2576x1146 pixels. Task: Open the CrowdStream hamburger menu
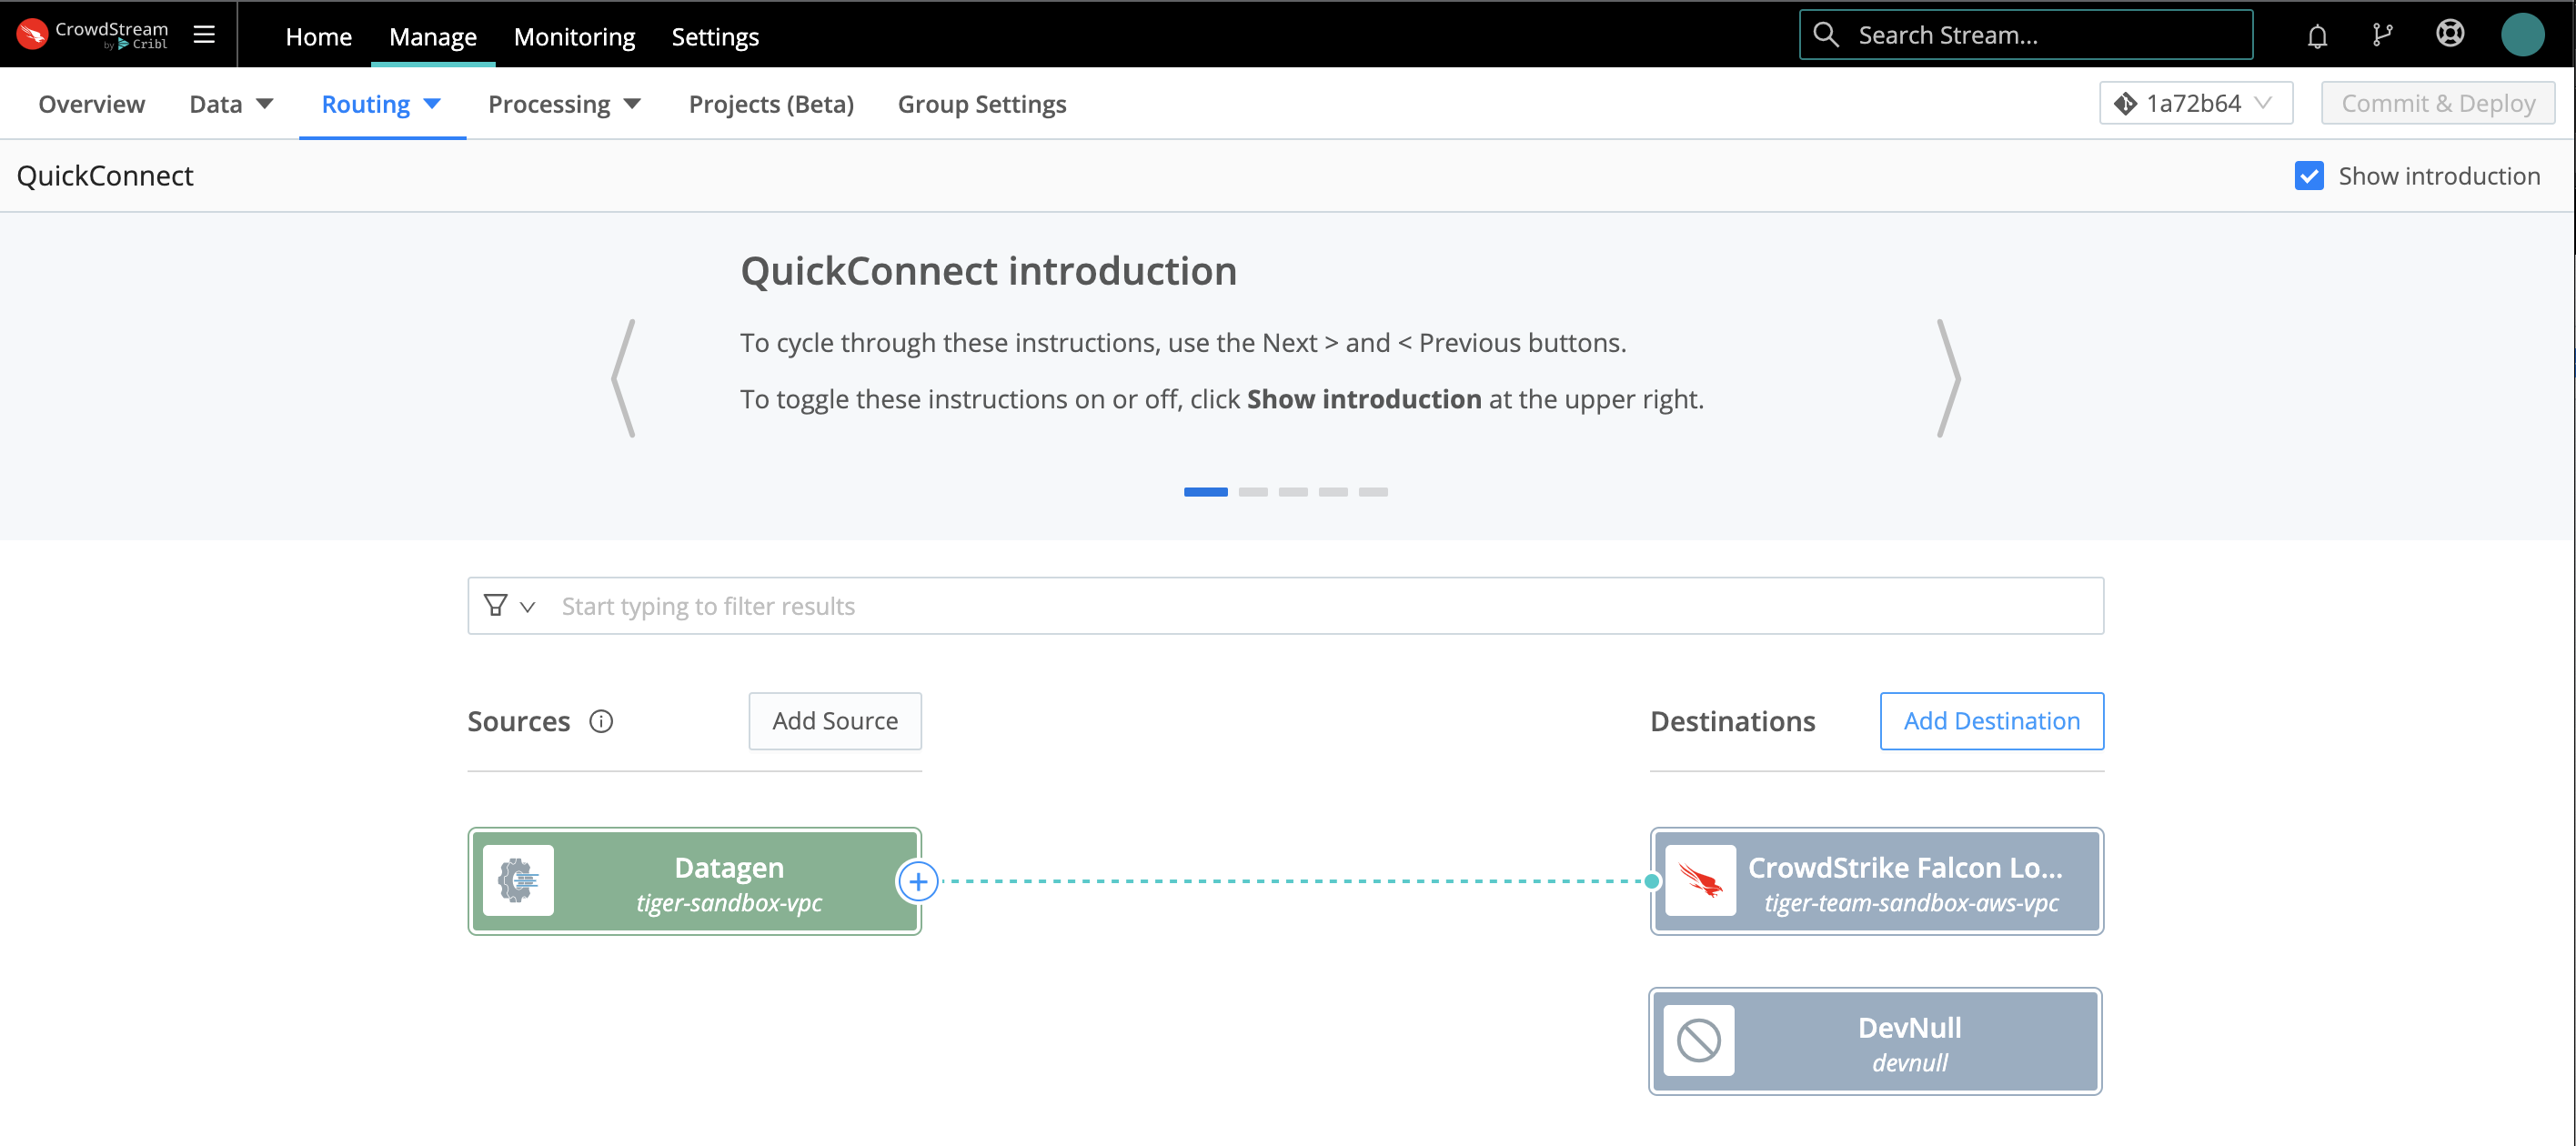[204, 34]
